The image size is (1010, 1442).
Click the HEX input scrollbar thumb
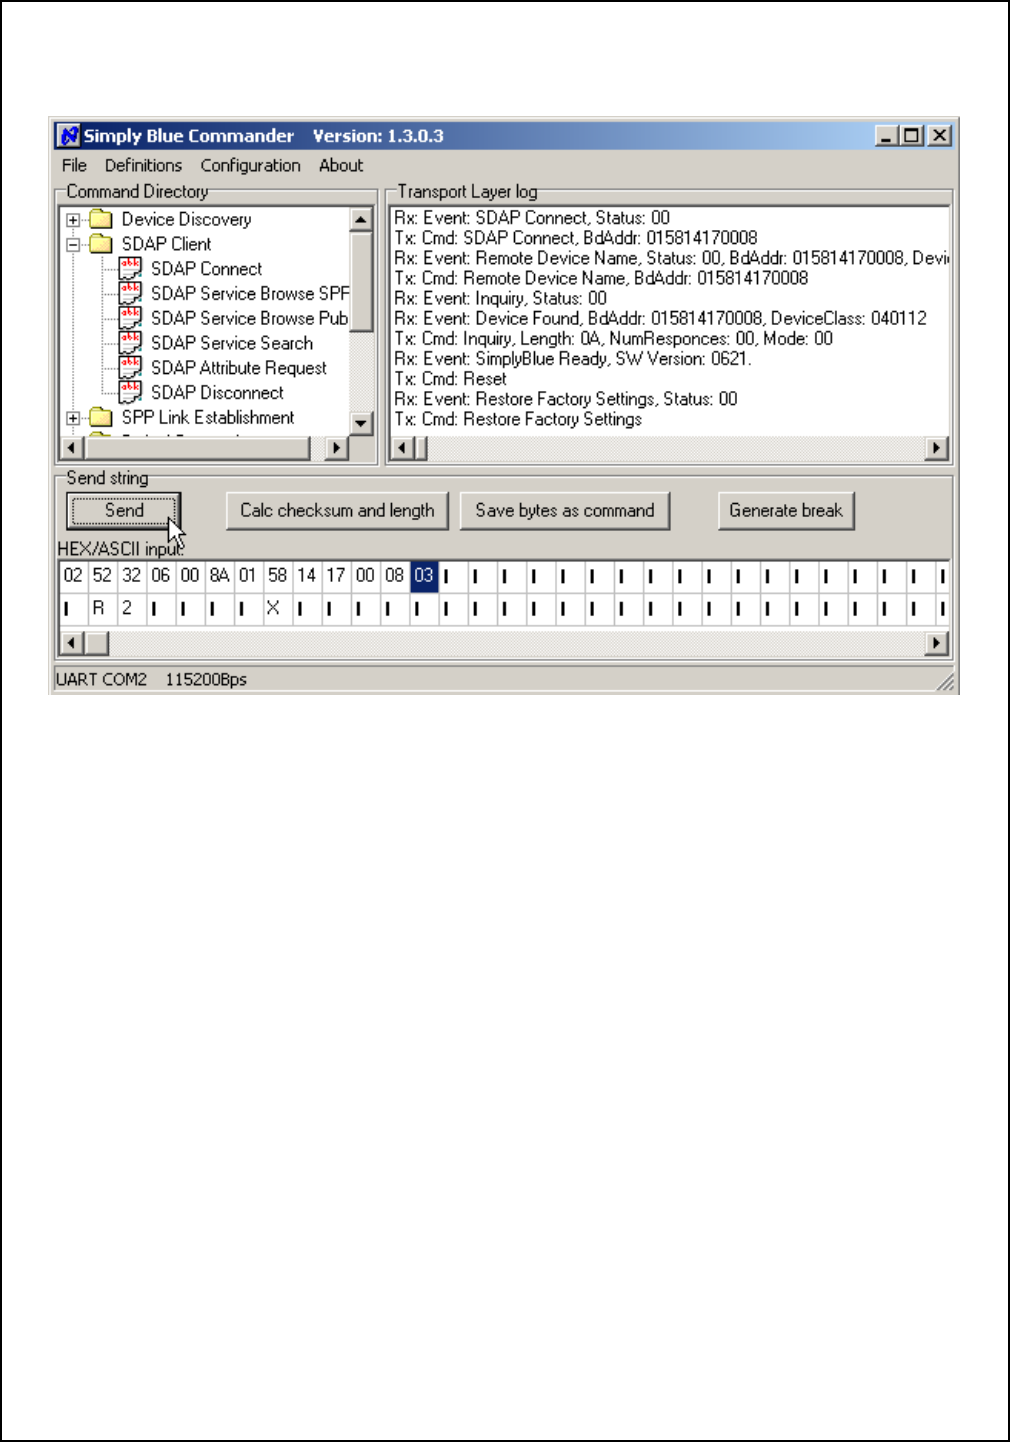[x=97, y=642]
